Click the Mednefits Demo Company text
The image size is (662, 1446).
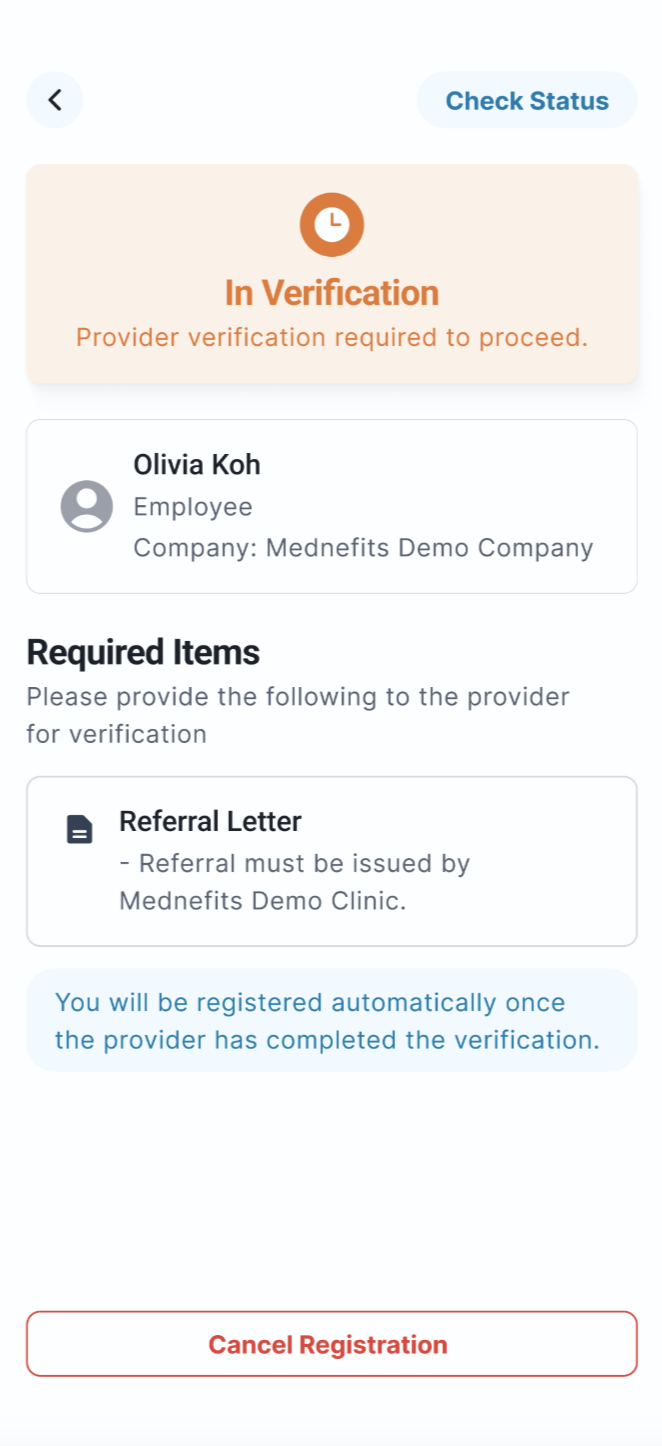click(x=363, y=548)
